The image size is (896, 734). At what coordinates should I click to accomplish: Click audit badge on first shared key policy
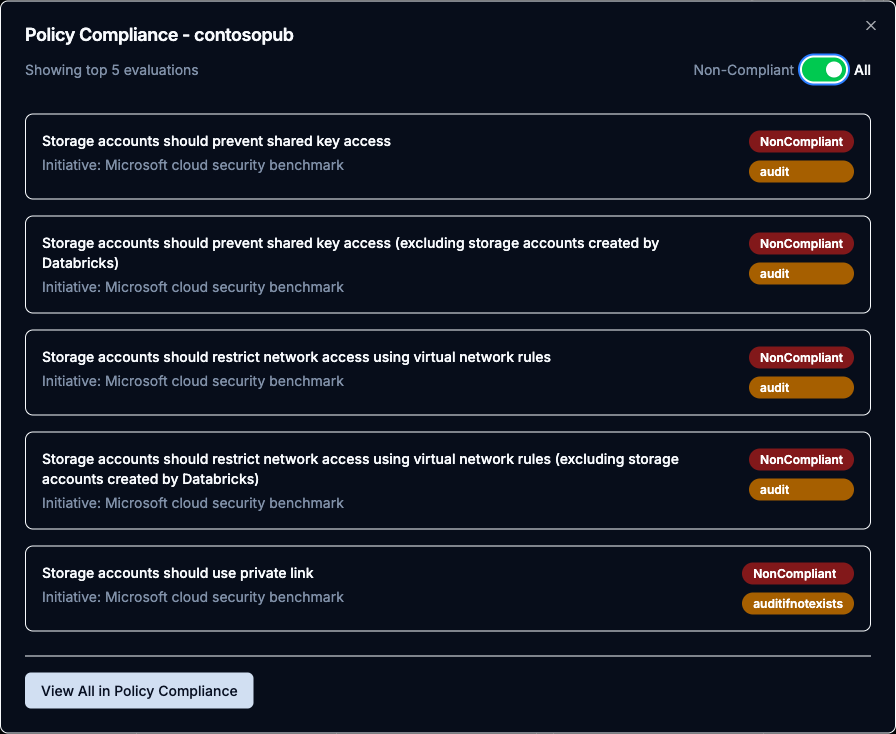pos(801,171)
